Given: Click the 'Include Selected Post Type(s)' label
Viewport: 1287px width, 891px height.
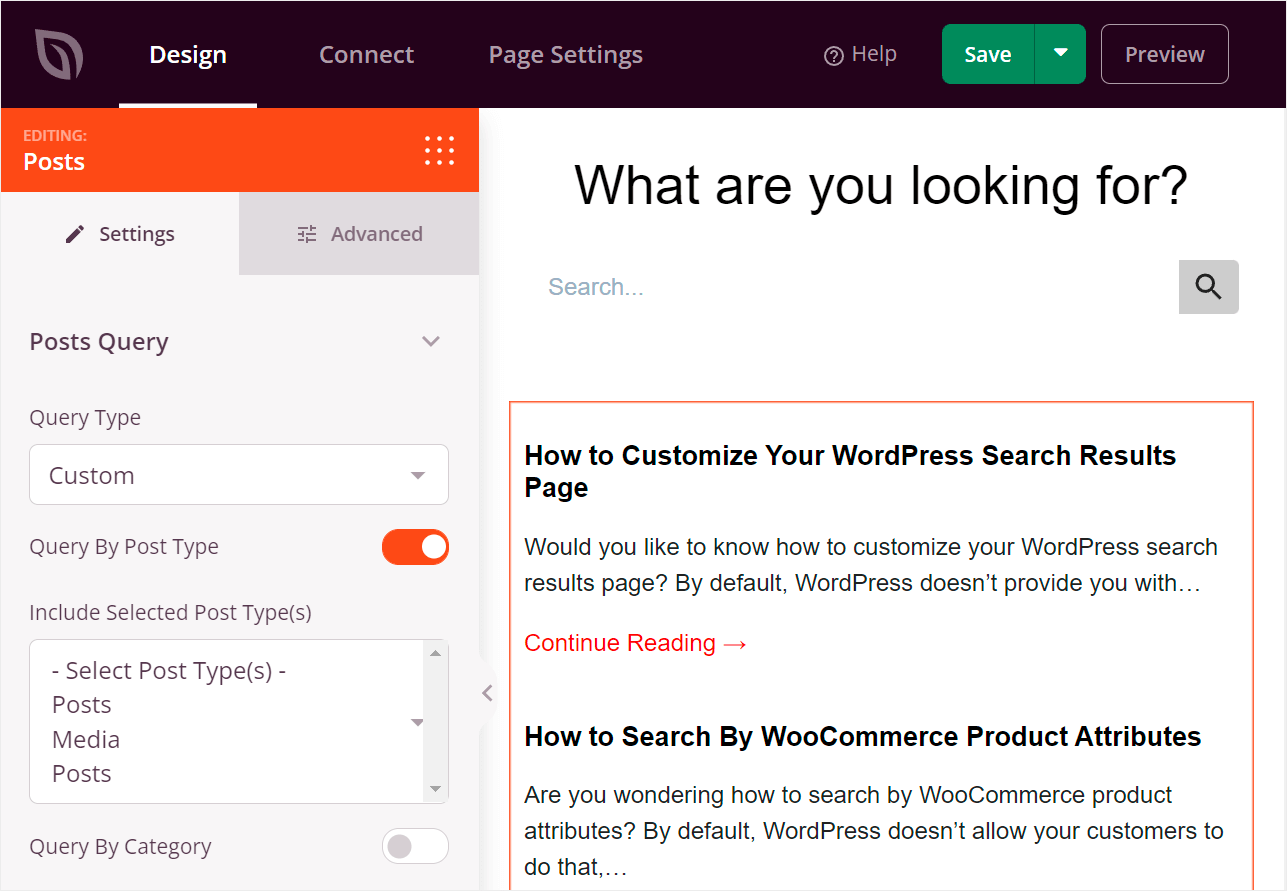Looking at the screenshot, I should 170,613.
